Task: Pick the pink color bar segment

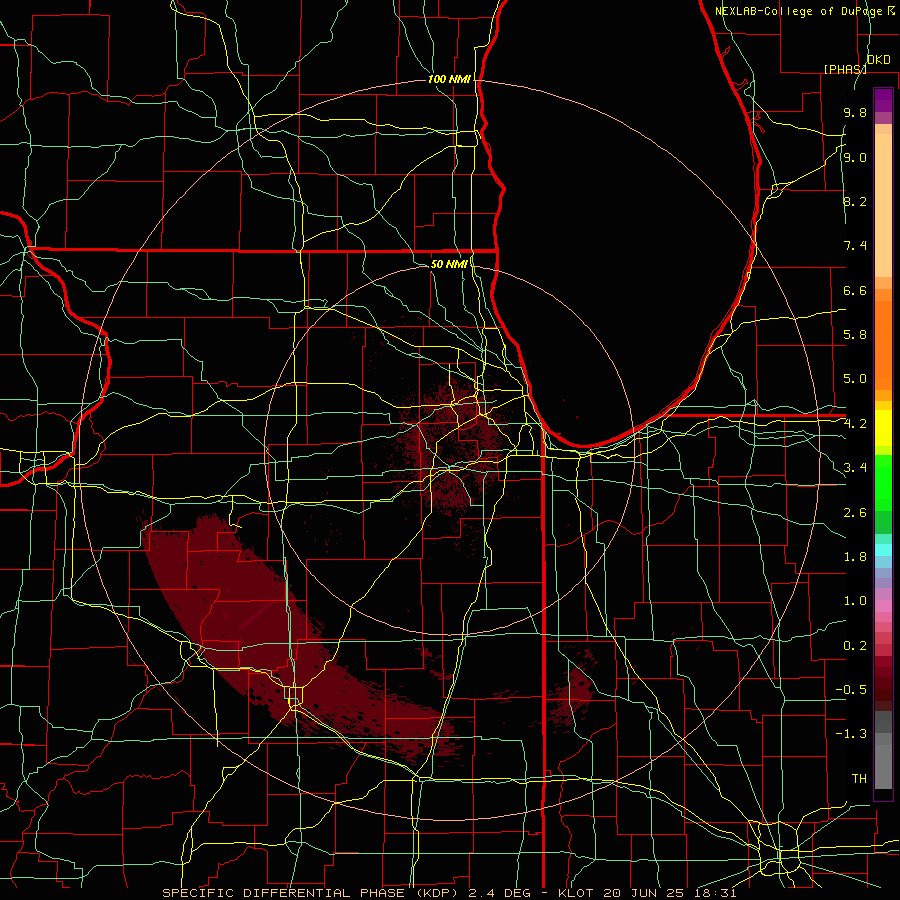Action: 883,606
